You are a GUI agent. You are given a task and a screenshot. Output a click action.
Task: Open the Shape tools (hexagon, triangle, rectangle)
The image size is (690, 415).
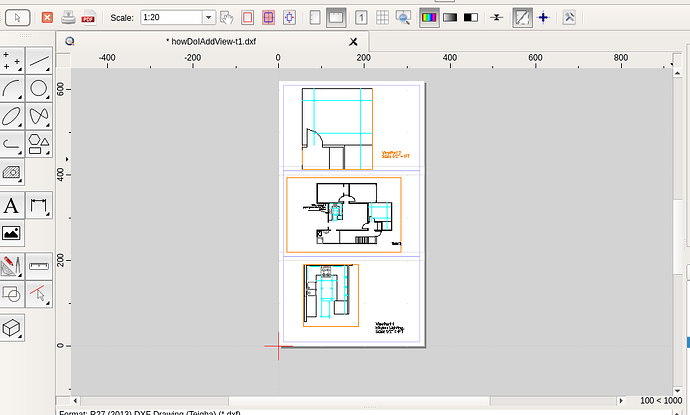point(39,144)
